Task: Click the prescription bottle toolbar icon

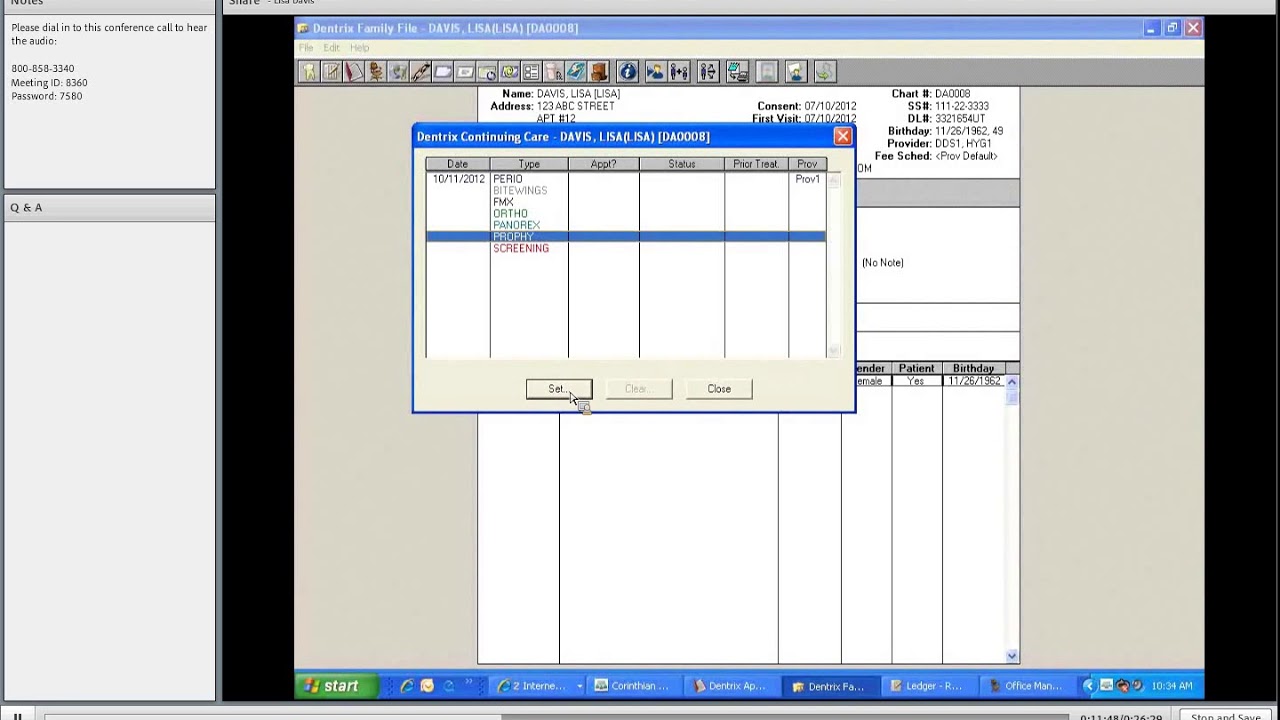Action: pyautogui.click(x=553, y=72)
